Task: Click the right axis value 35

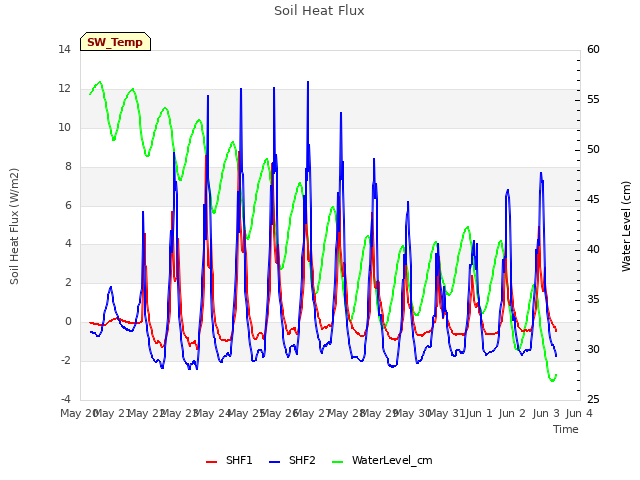Action: [x=593, y=300]
